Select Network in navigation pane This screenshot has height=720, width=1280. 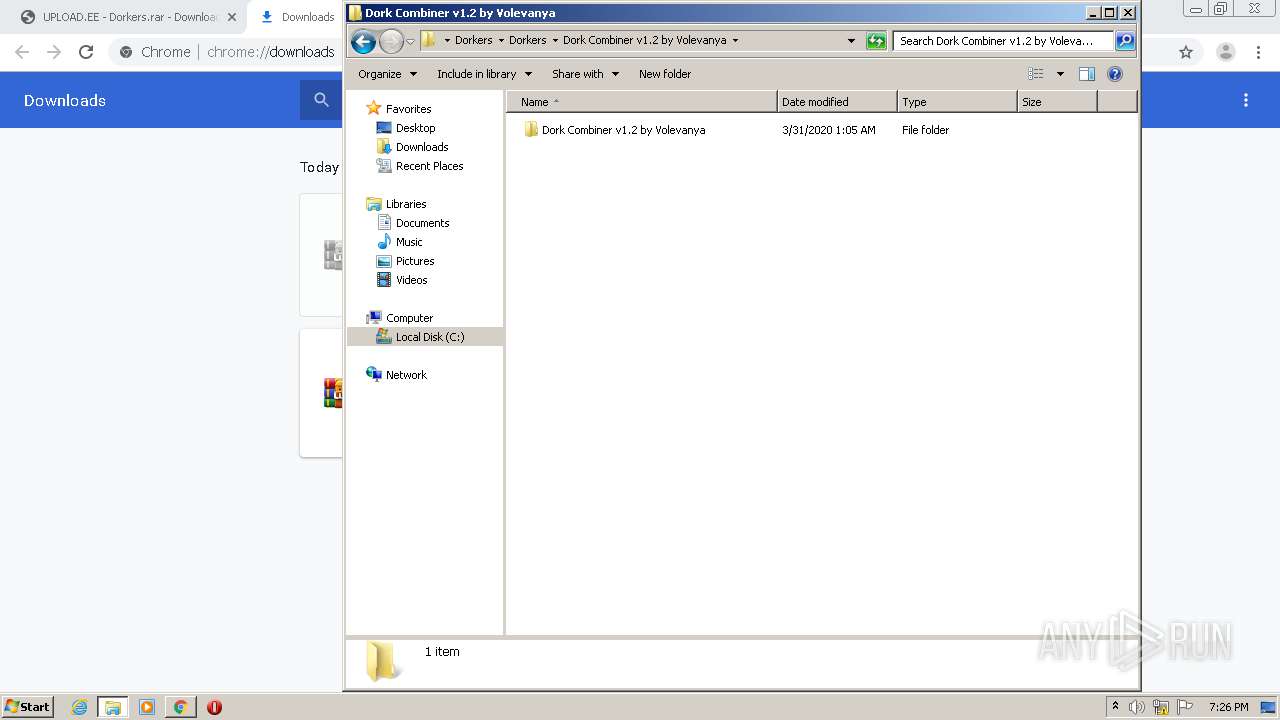[396, 375]
